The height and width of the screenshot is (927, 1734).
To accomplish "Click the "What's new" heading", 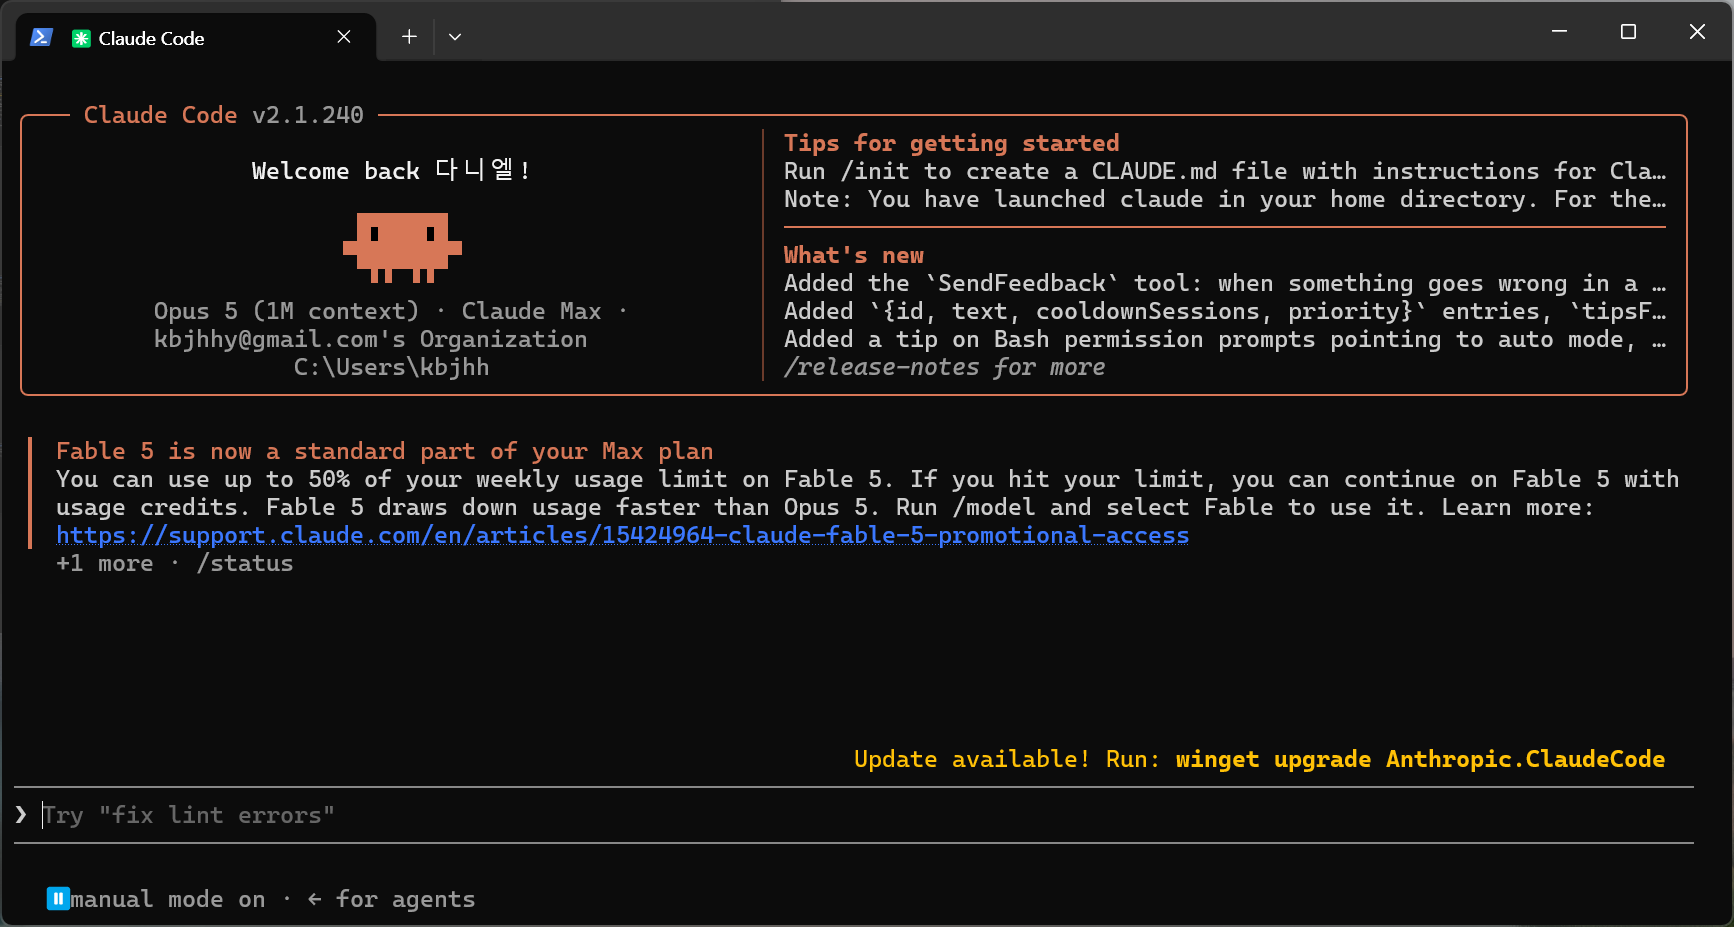I will [854, 255].
